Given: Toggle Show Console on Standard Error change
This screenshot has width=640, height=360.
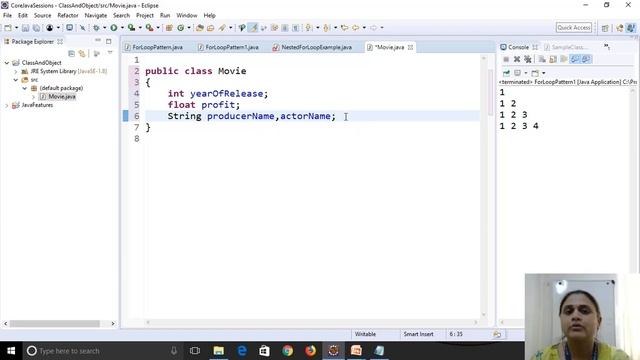Looking at the screenshot, I should click(586, 59).
